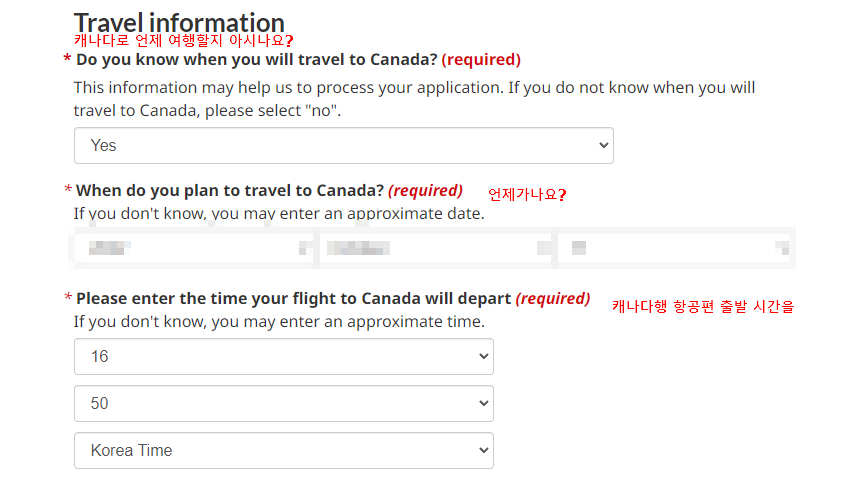Click the Korean note "캐나다로 언제 여행할지 아시나요?"
The image size is (849, 483).
click(183, 41)
